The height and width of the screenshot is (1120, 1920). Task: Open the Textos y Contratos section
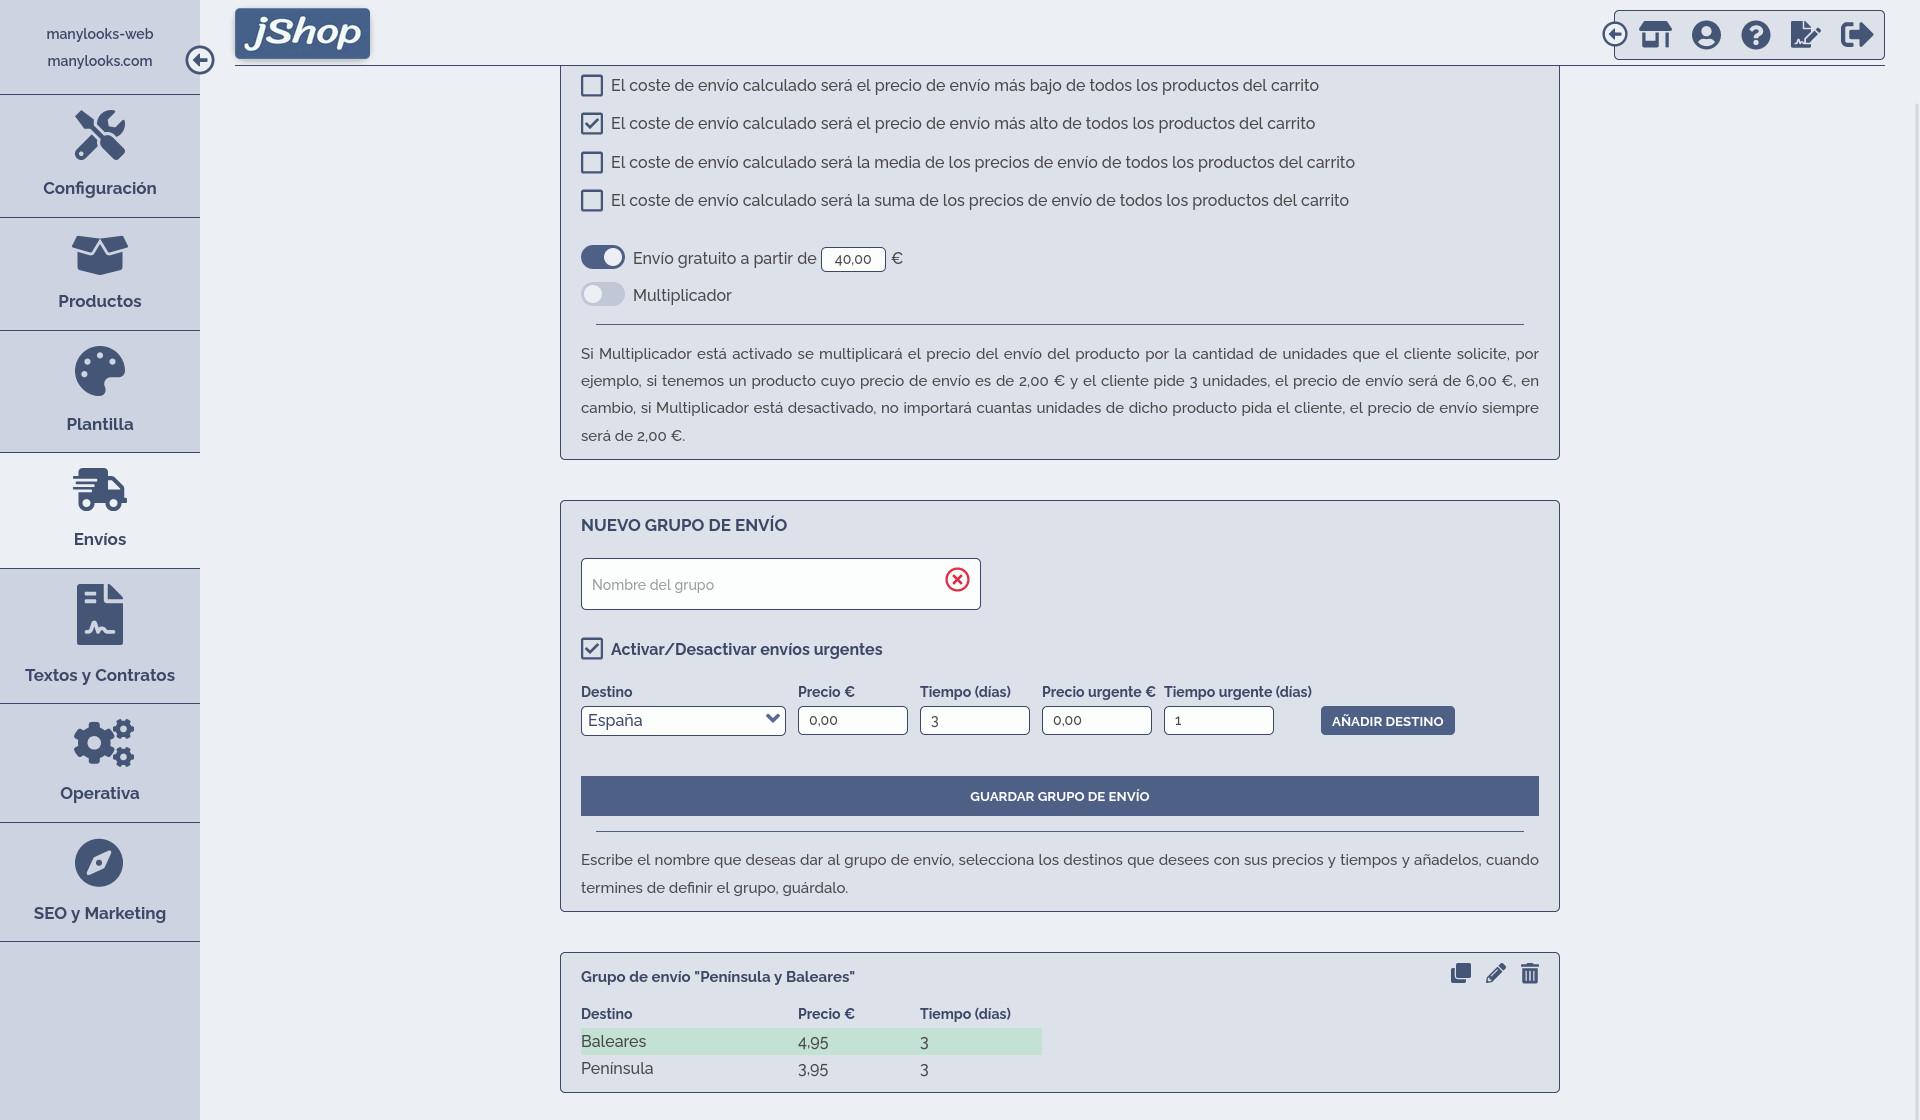pos(100,636)
